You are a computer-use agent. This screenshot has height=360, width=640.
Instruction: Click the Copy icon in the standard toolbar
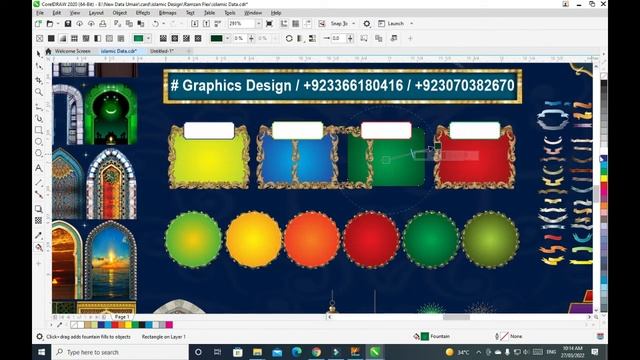pos(129,24)
